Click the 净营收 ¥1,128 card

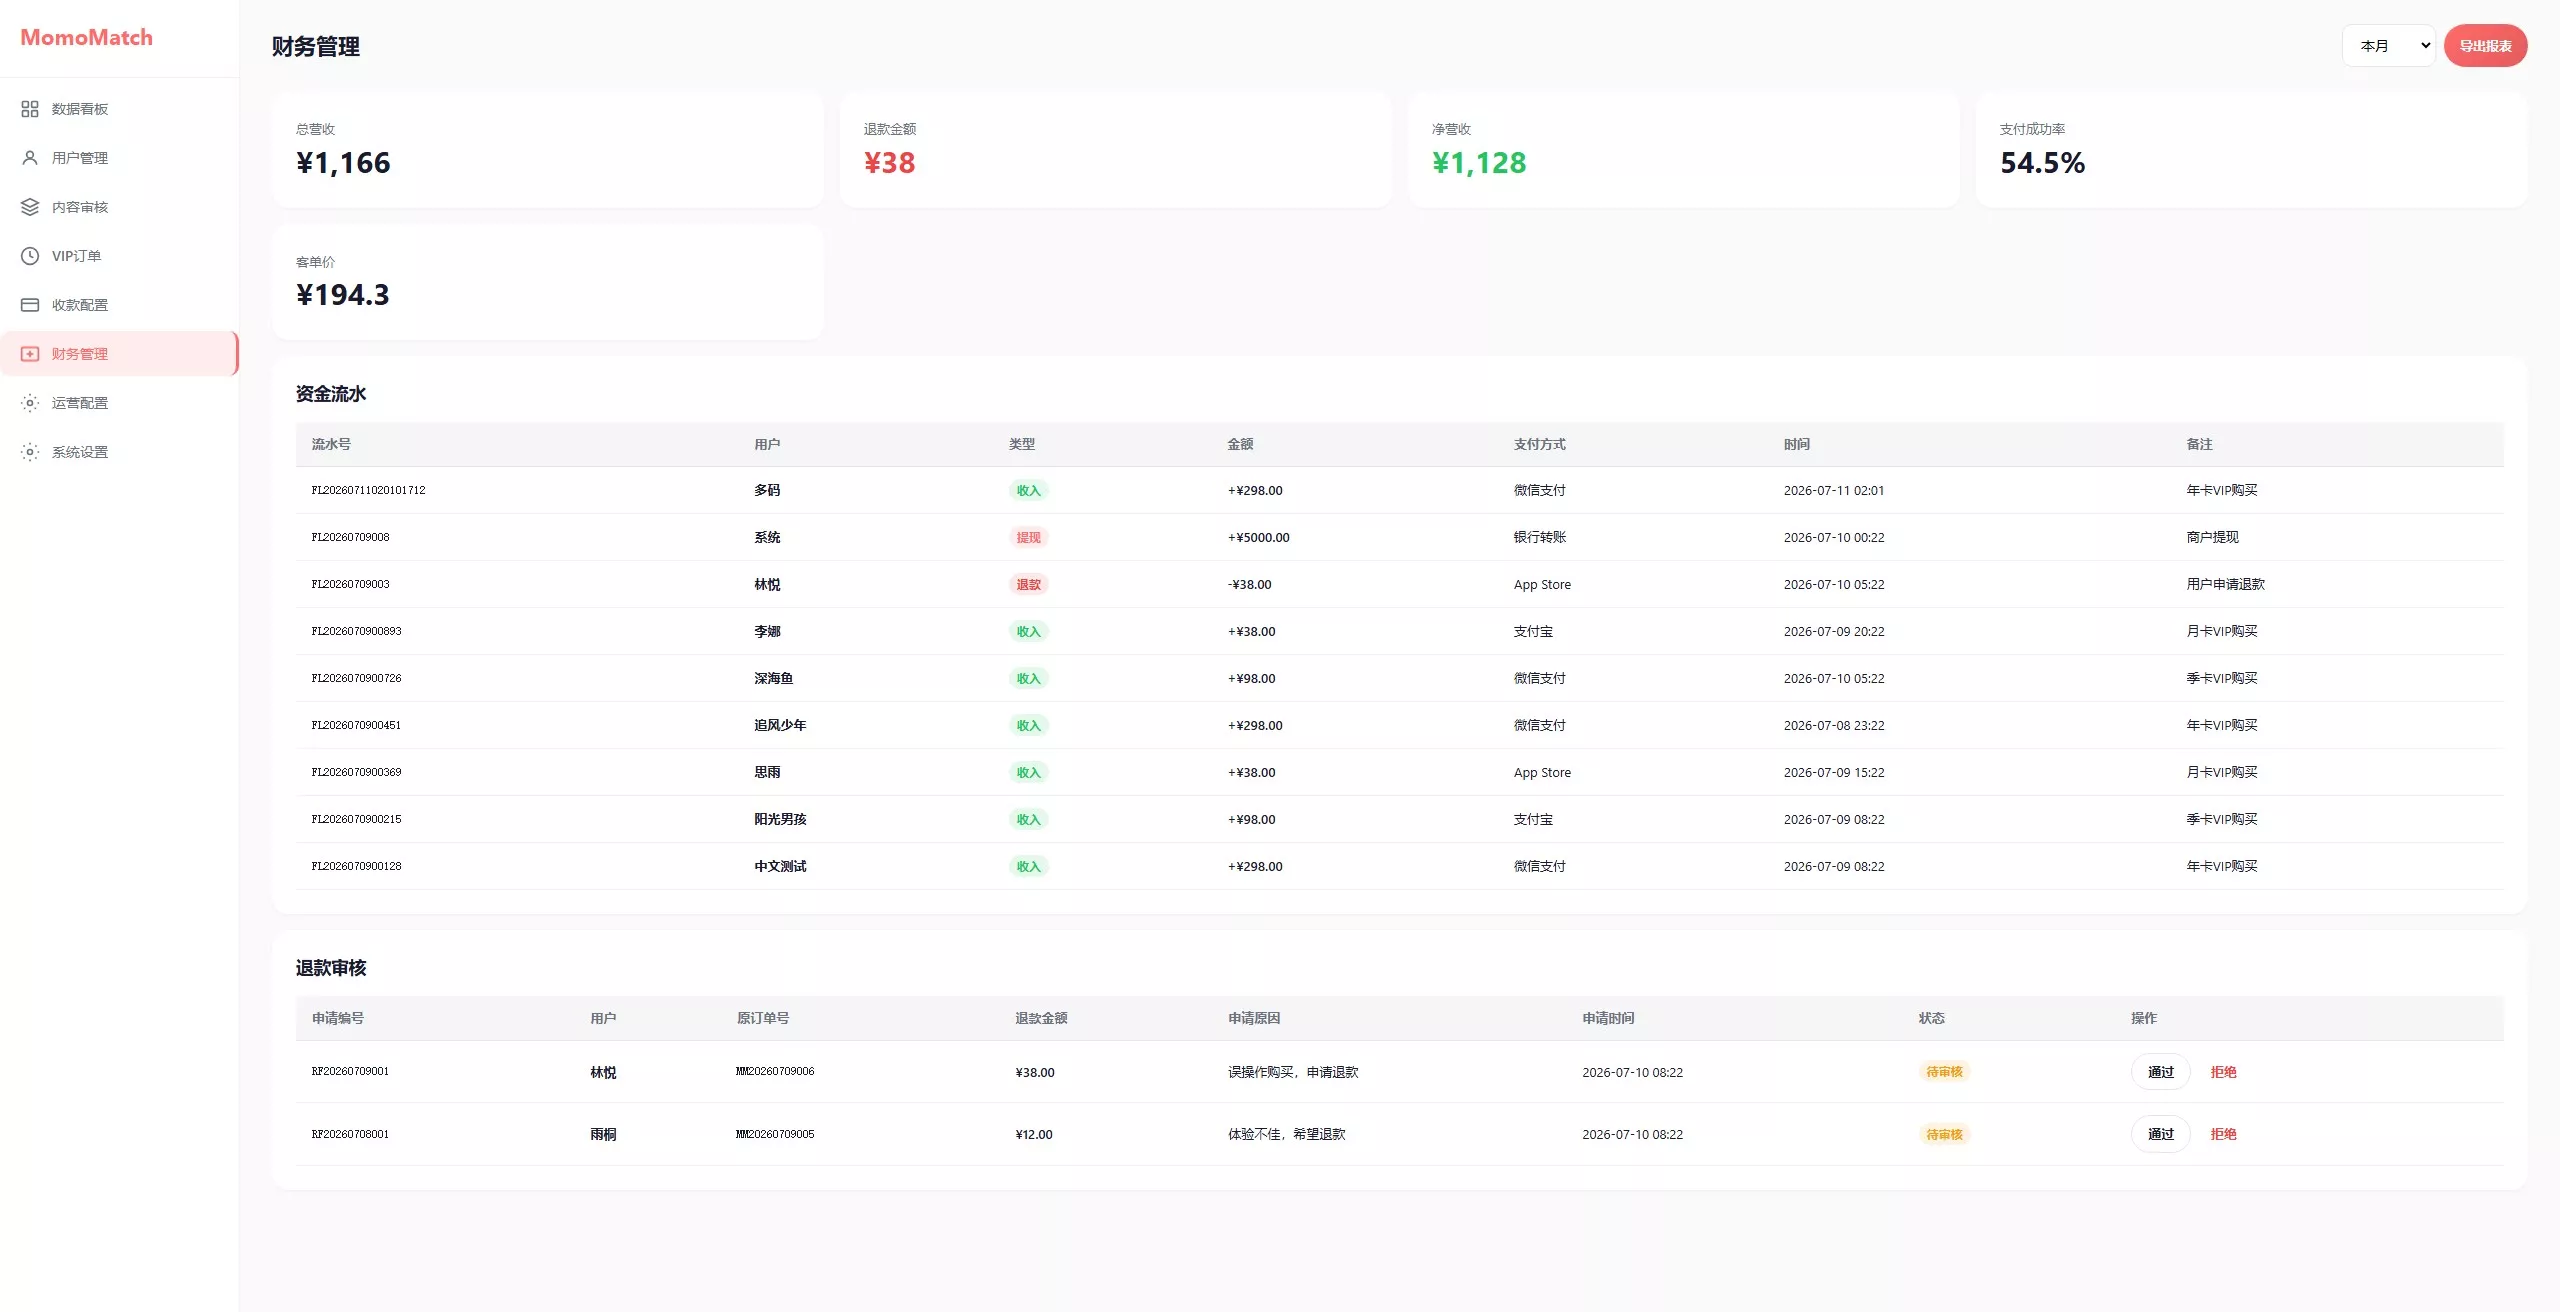click(x=1683, y=149)
